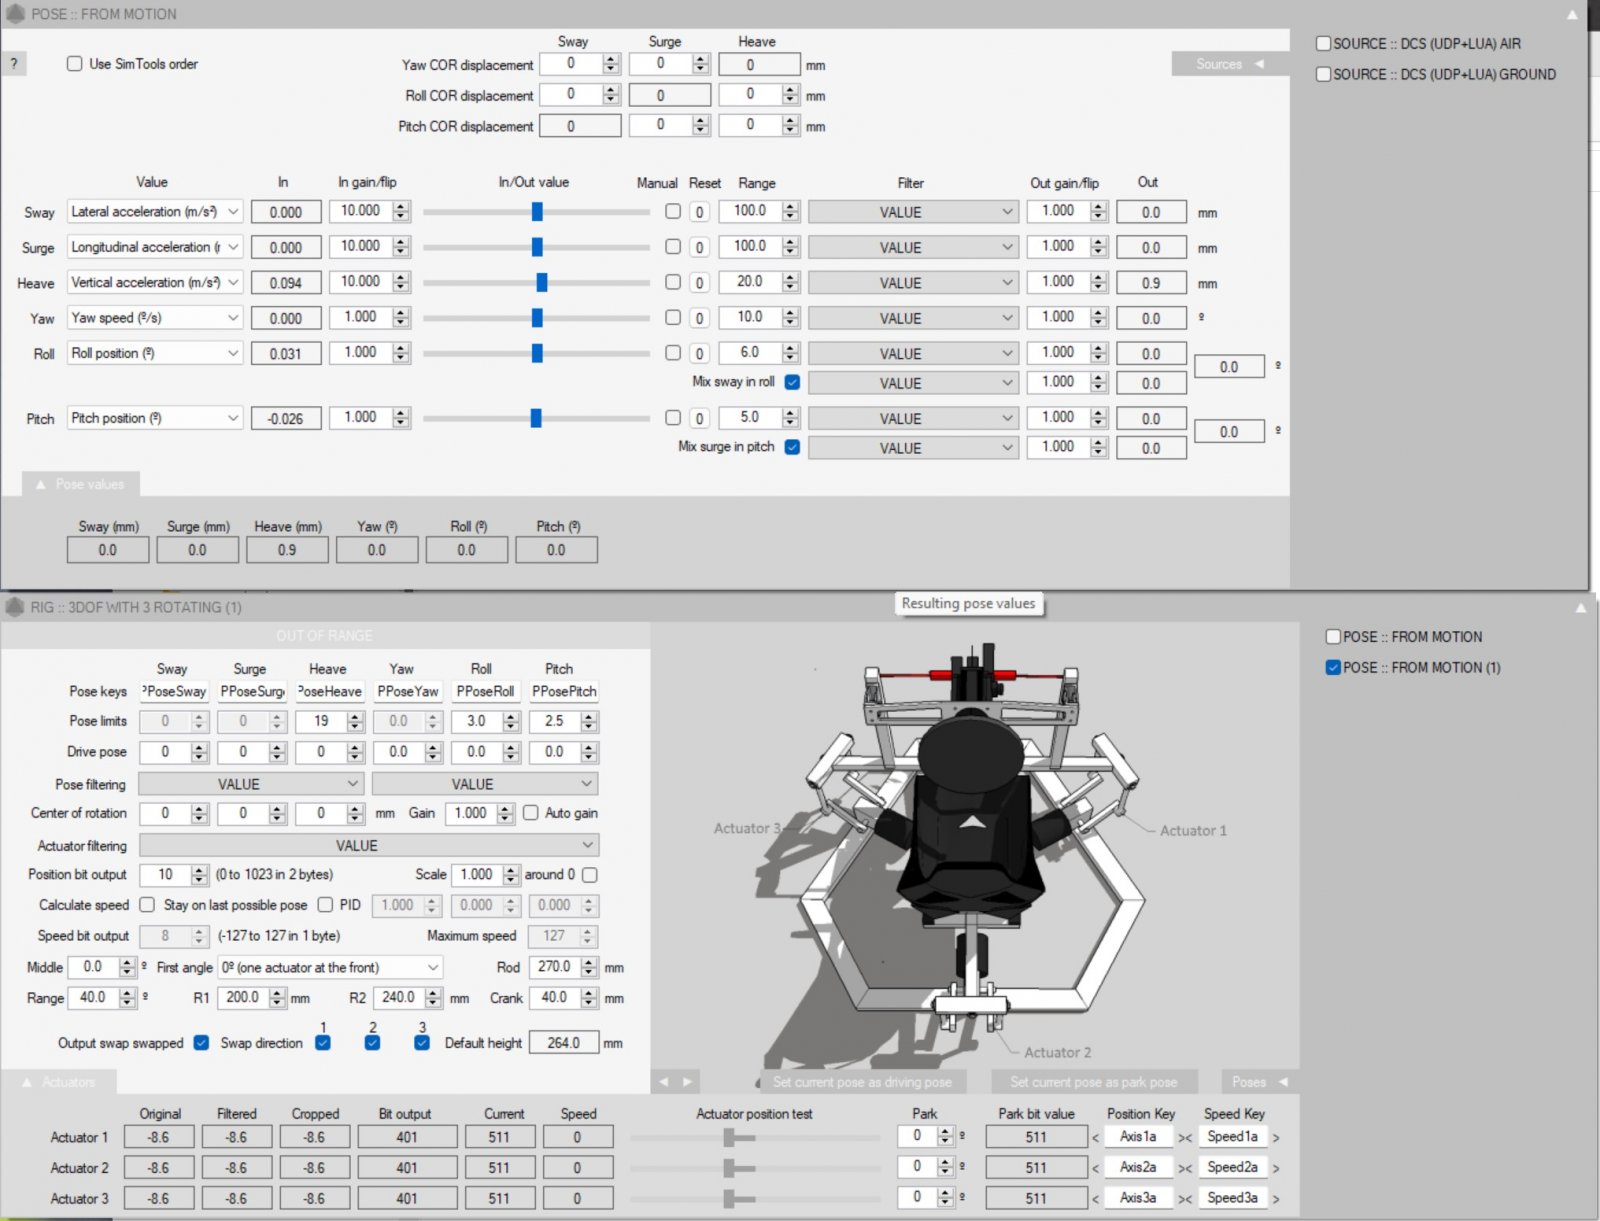Open the Pose filtering VALUE dropdown under Yaw

click(485, 784)
